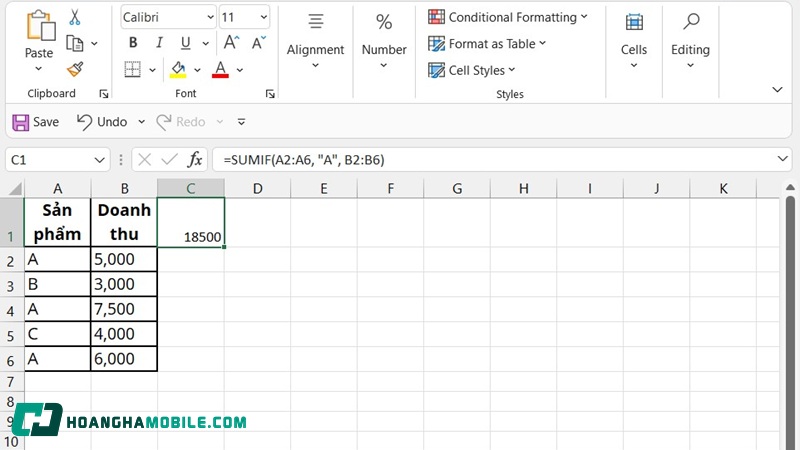Open Alignment group menu
The width and height of the screenshot is (800, 450).
click(x=315, y=42)
